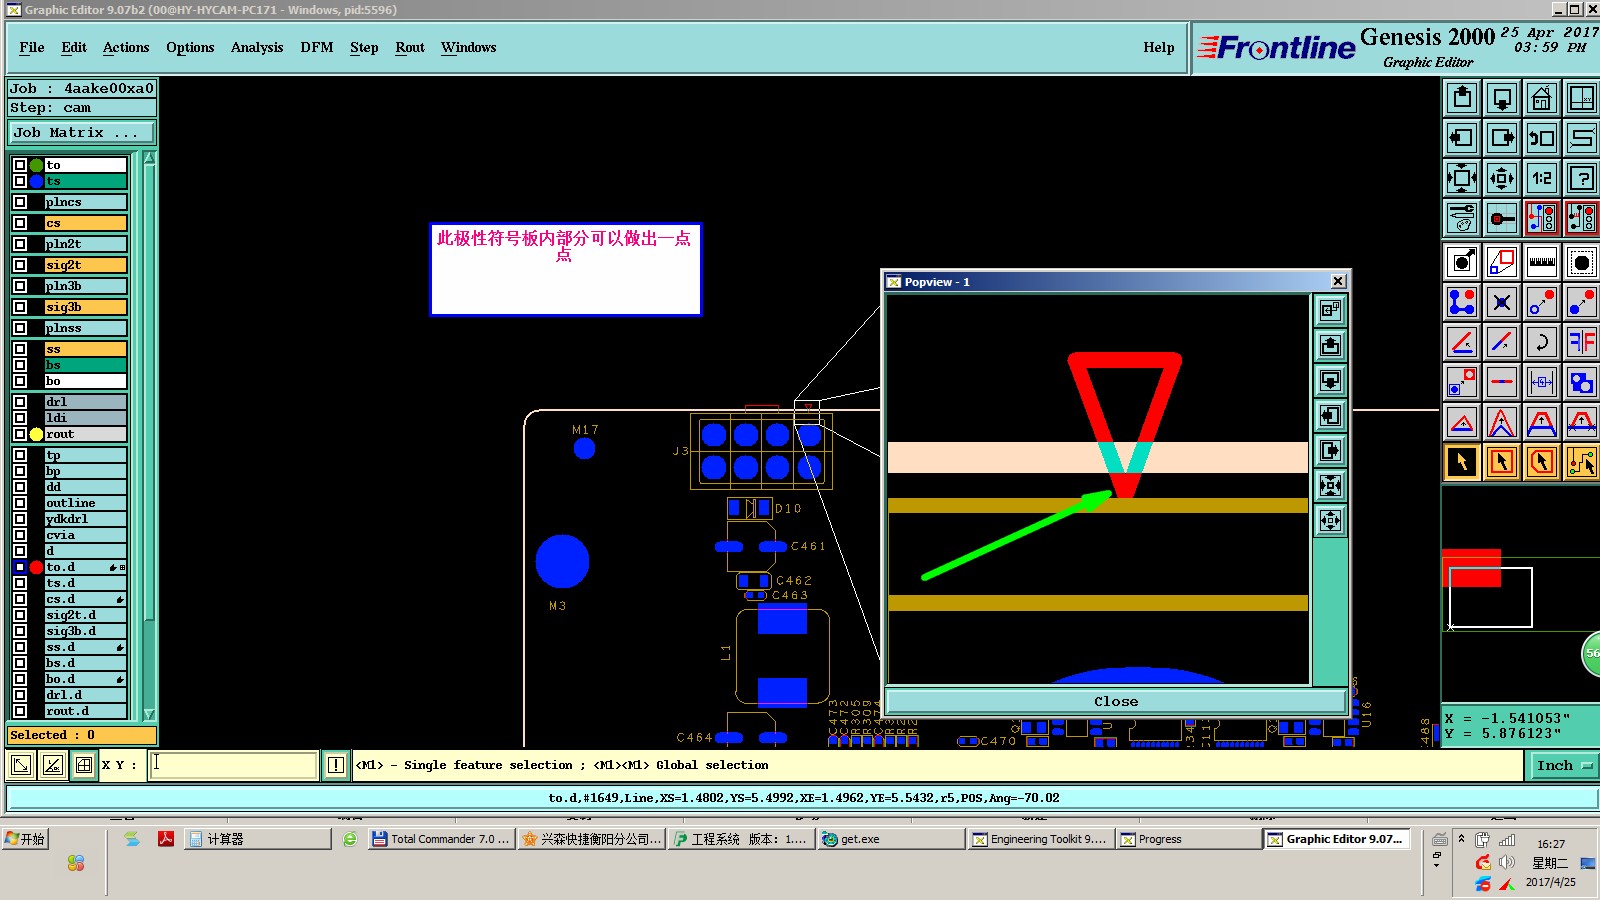Click the pan up arrow icon
1600x900 pixels.
click(1462, 98)
